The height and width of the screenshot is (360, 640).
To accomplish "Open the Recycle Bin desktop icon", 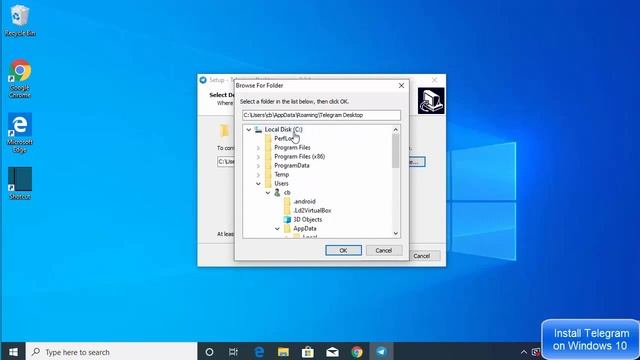I will [20, 20].
